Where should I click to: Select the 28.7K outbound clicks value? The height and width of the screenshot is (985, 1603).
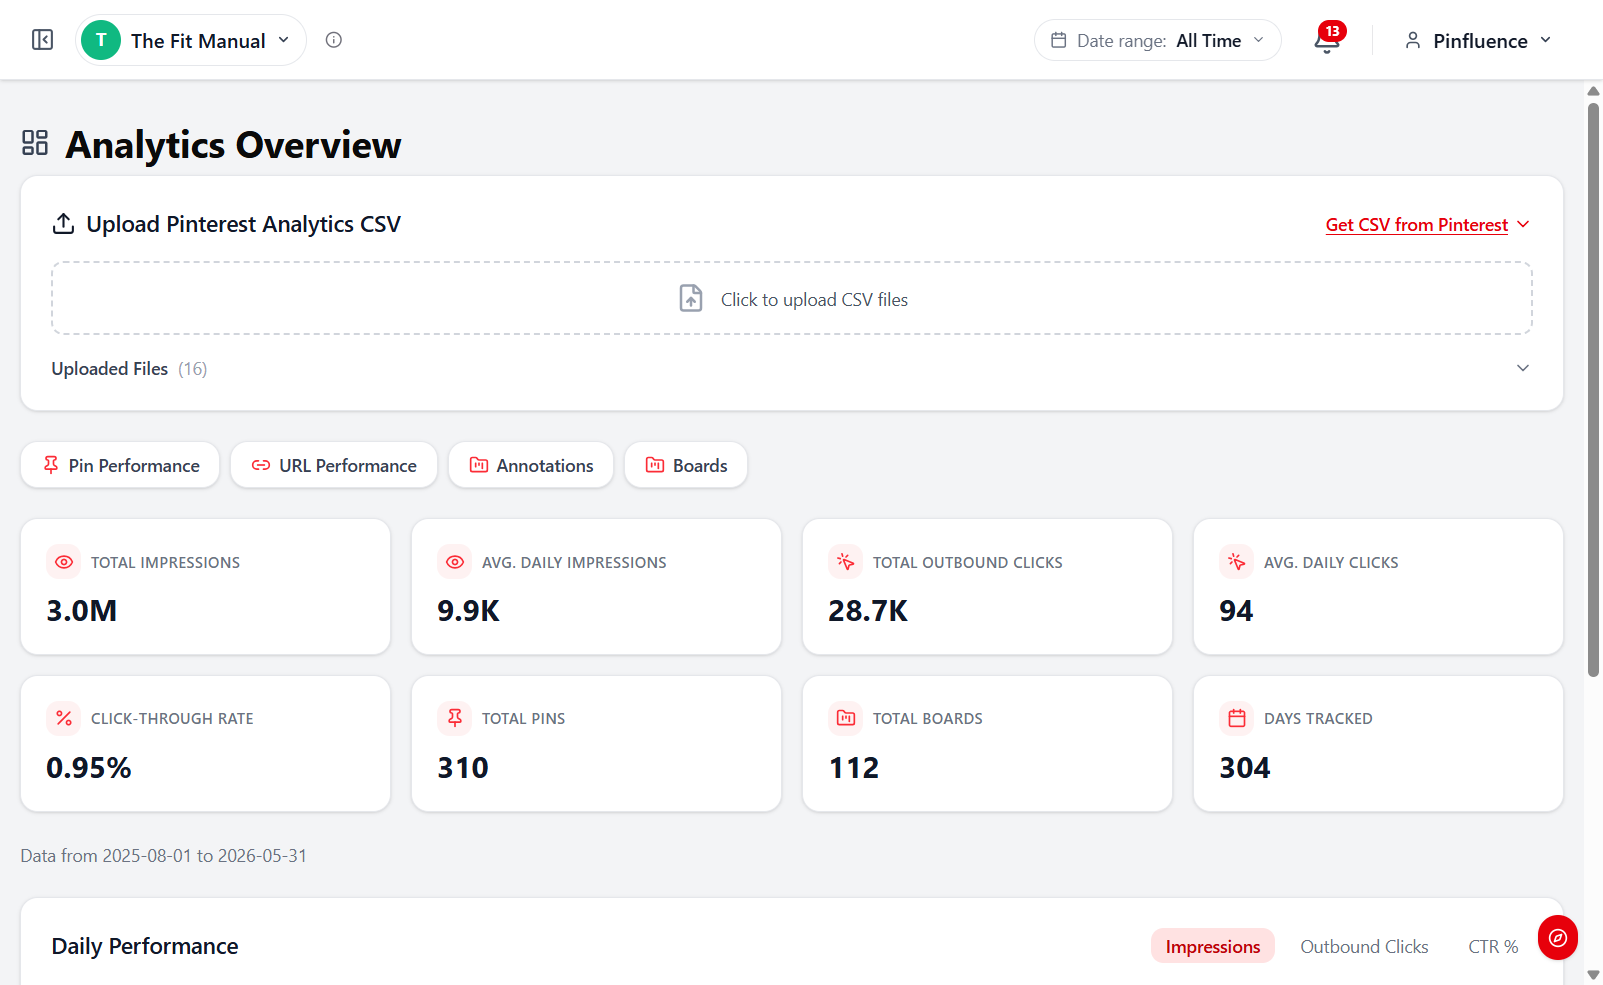(x=868, y=611)
